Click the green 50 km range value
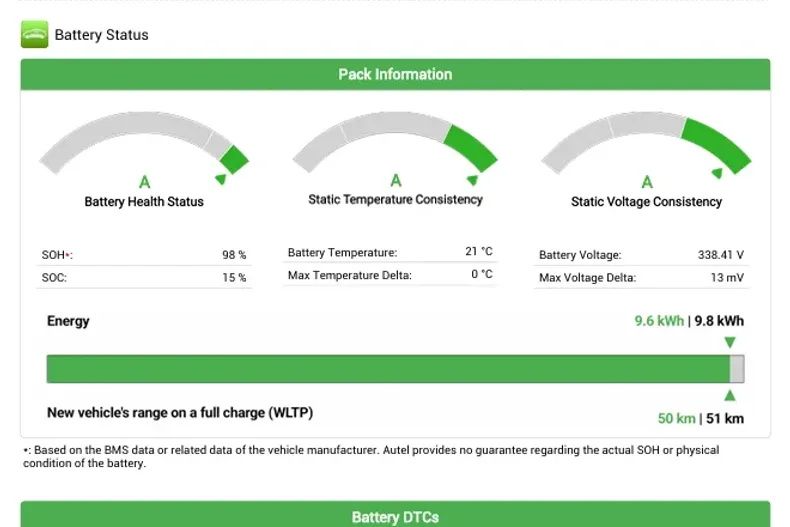The height and width of the screenshot is (527, 790). [677, 419]
